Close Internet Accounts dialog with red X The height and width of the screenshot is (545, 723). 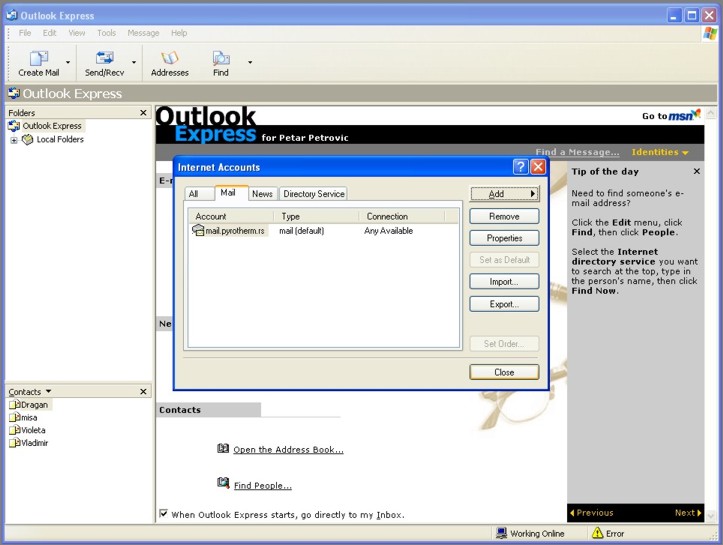[538, 166]
